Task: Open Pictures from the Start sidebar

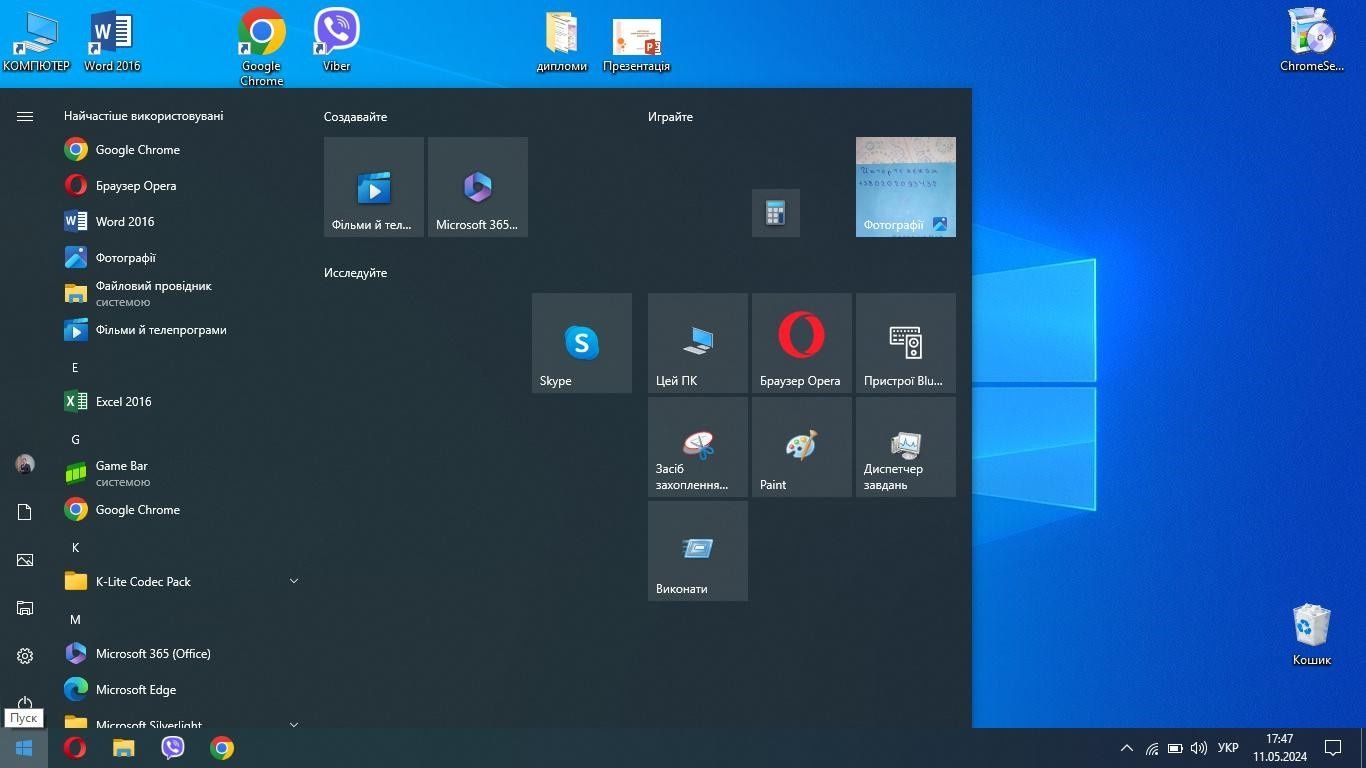Action: (25, 560)
